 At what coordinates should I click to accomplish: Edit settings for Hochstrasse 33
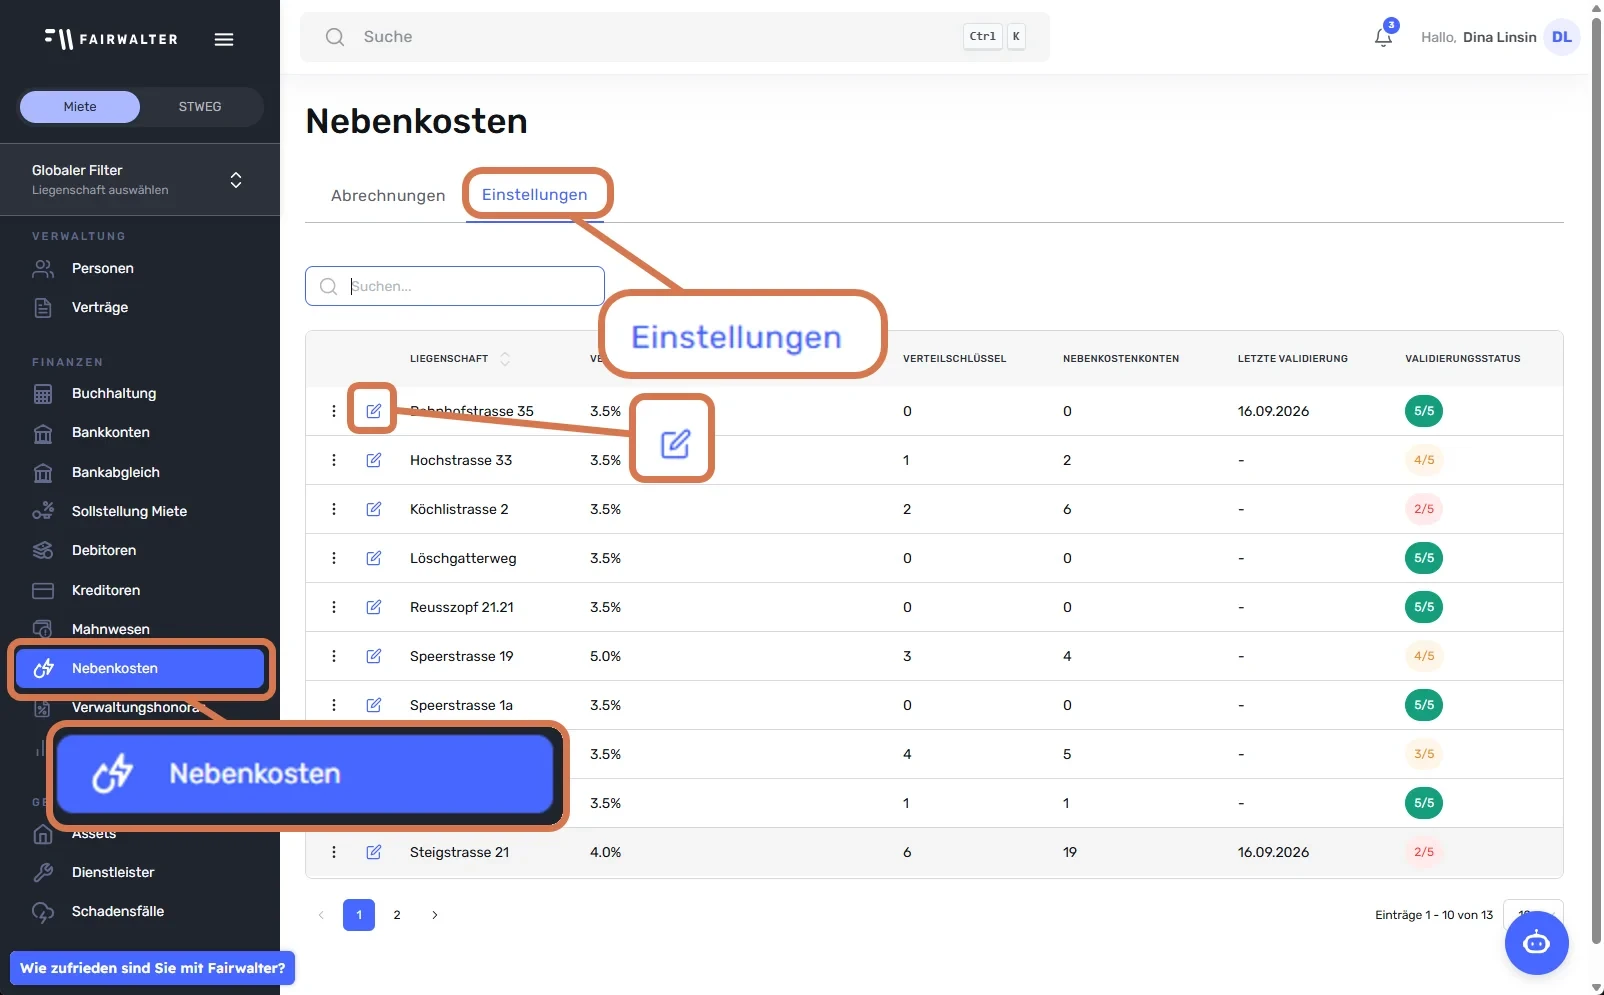coord(374,460)
